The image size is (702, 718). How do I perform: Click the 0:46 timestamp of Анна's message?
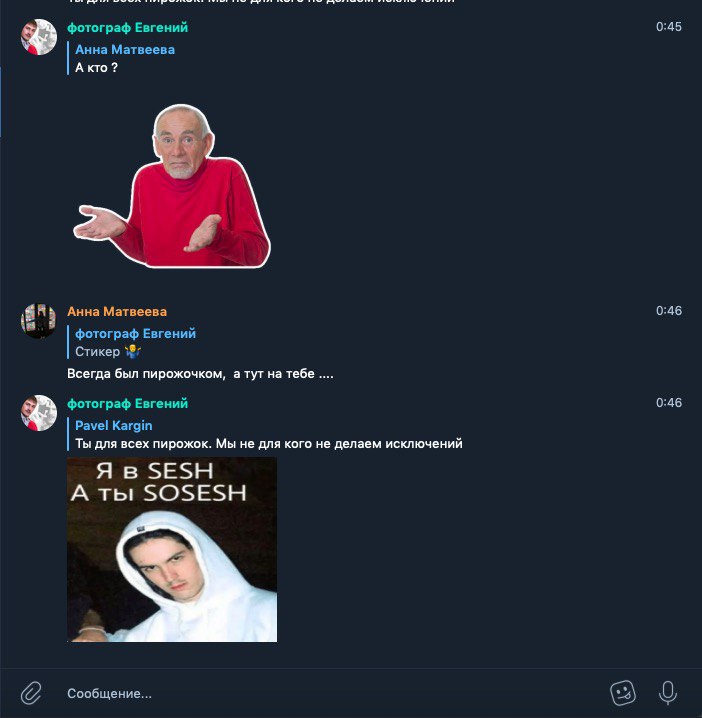[x=669, y=310]
